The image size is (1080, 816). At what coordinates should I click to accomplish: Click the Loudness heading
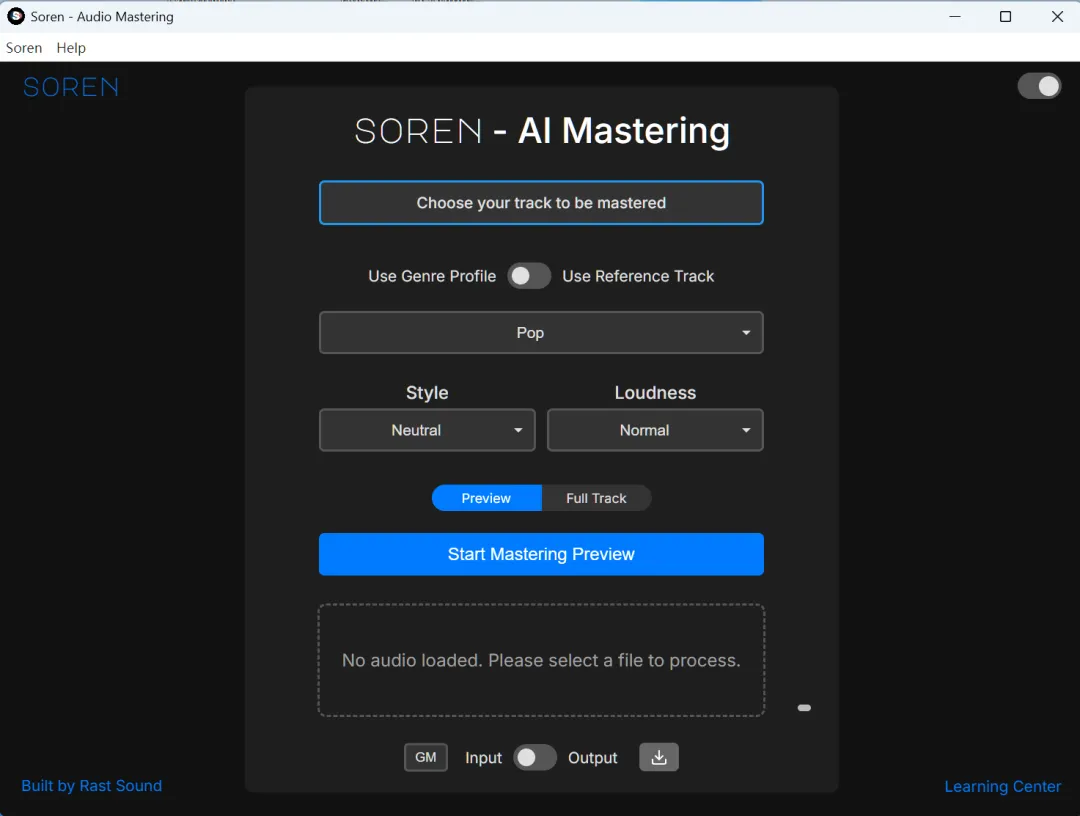coord(655,393)
